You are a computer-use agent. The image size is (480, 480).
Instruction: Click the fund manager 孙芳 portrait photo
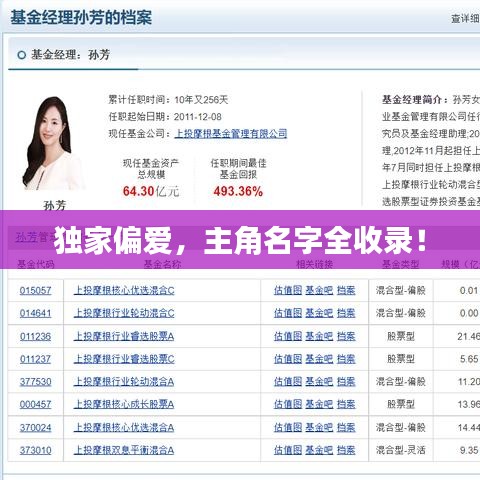coord(53,143)
